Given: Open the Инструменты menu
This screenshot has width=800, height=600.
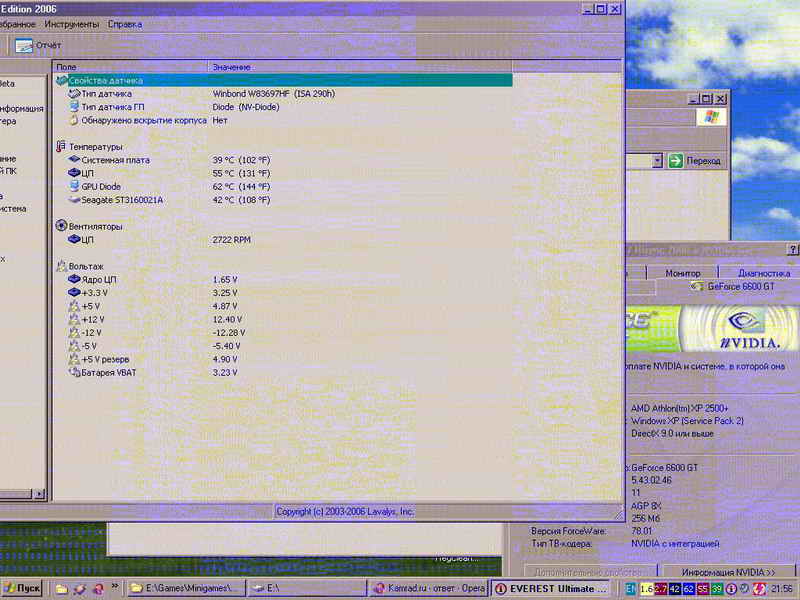Looking at the screenshot, I should (x=71, y=23).
